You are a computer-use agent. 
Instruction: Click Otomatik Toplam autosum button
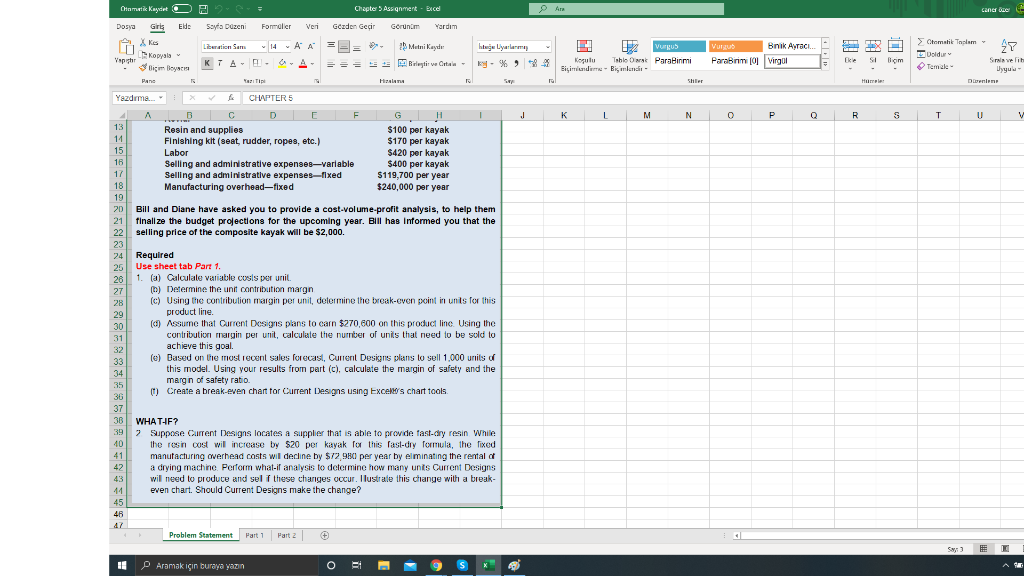pyautogui.click(x=947, y=42)
